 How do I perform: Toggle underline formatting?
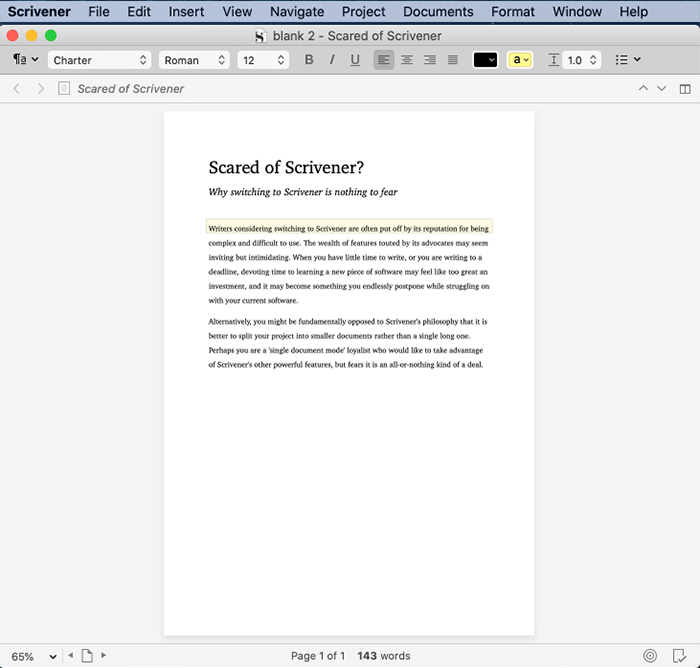pyautogui.click(x=355, y=60)
